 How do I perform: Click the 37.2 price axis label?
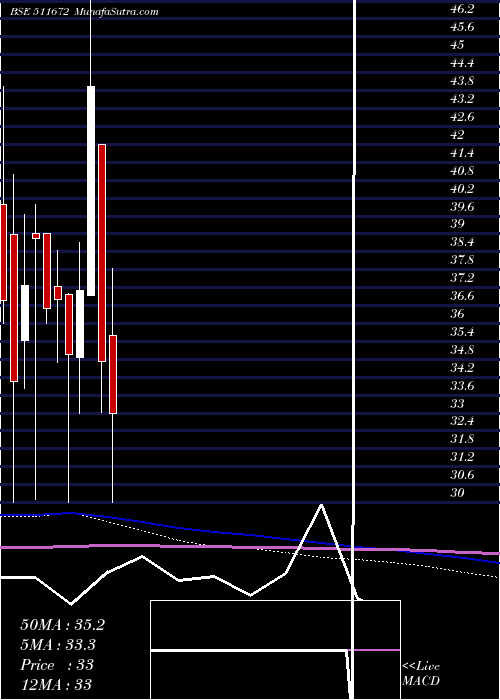click(462, 278)
